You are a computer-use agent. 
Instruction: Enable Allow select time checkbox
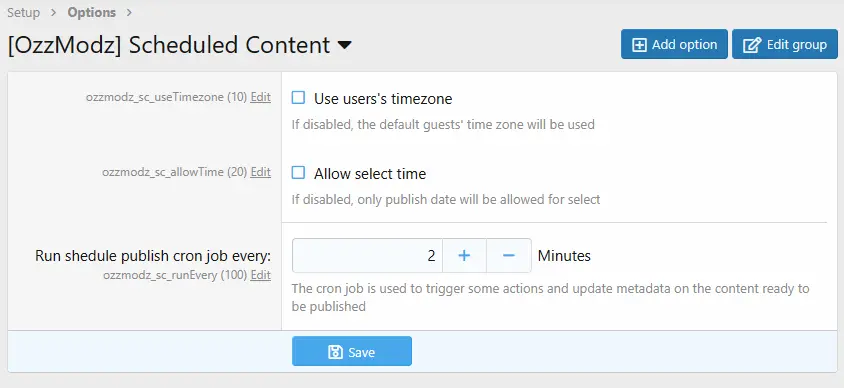coord(298,173)
